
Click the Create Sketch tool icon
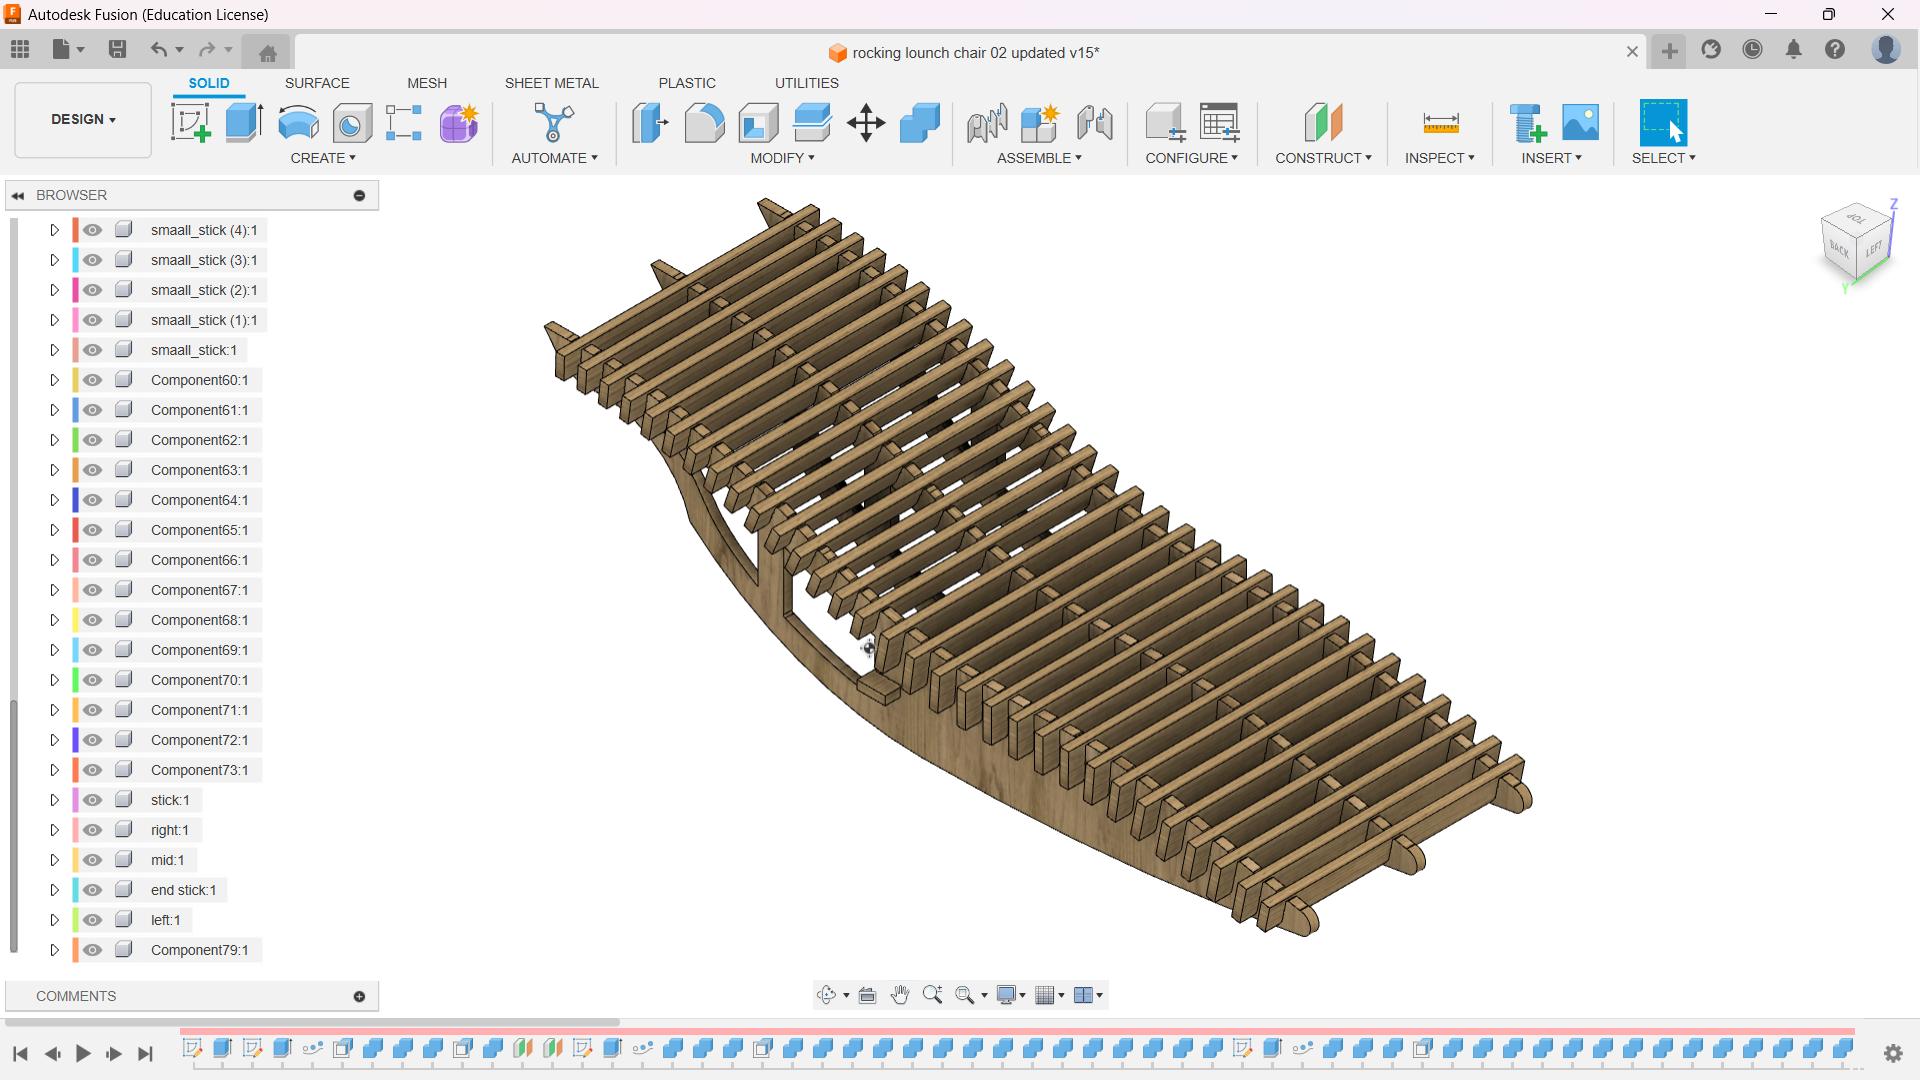click(x=190, y=123)
